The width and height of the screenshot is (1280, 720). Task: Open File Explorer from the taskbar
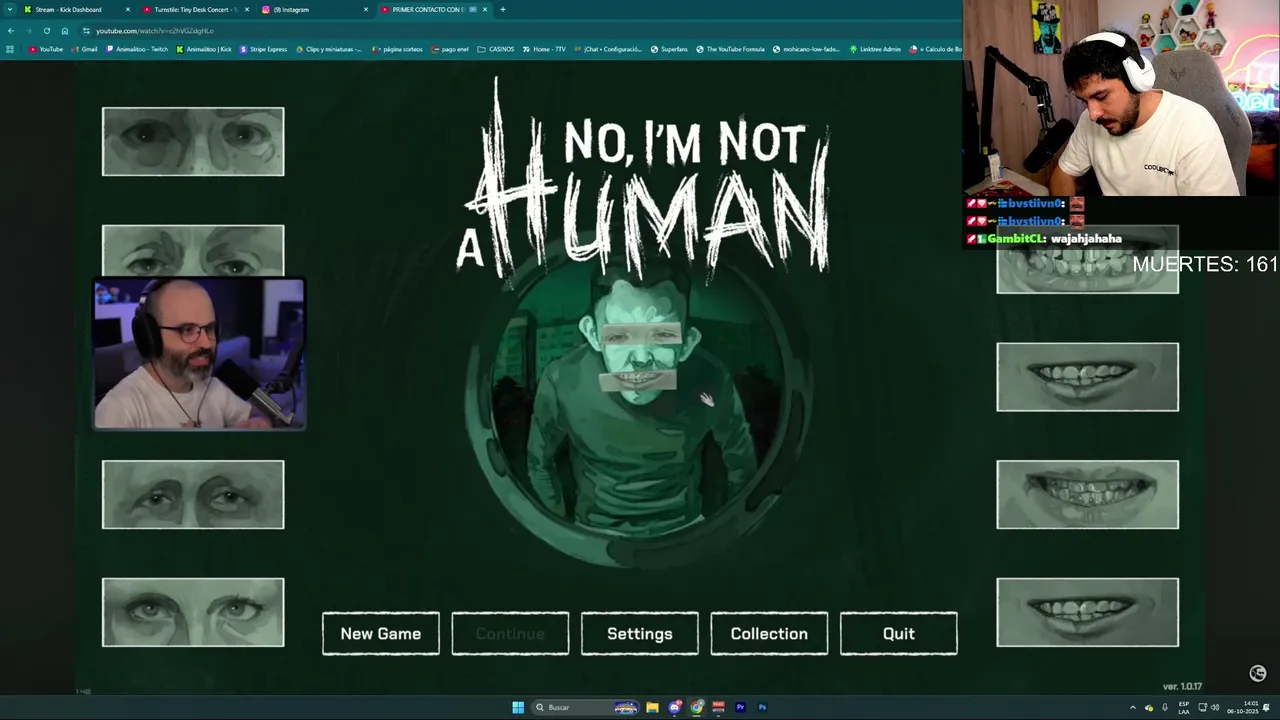652,707
